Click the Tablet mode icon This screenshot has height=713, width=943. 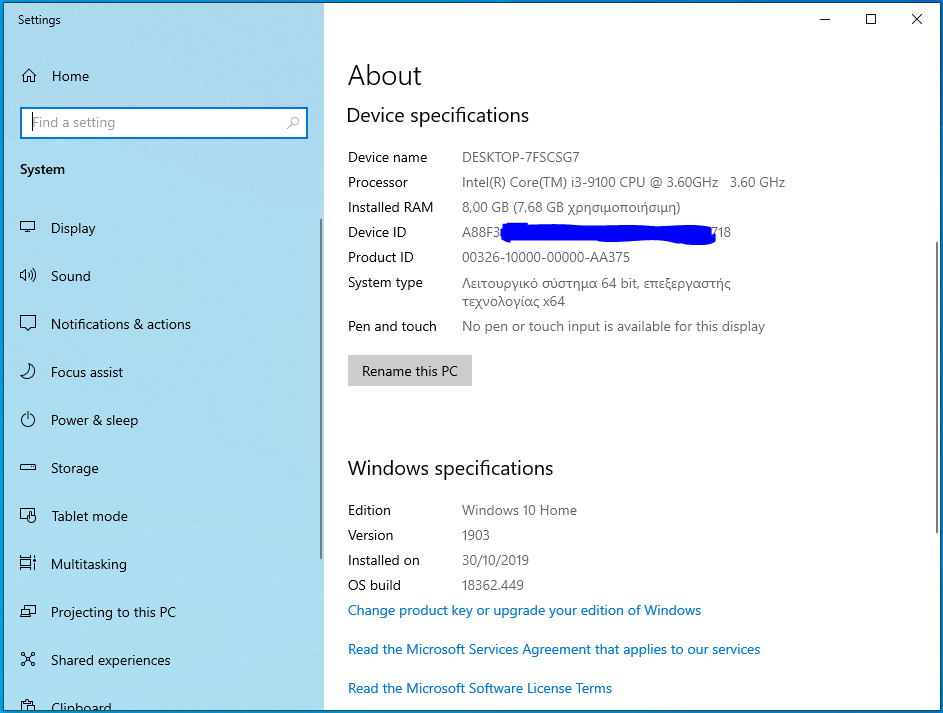28,516
